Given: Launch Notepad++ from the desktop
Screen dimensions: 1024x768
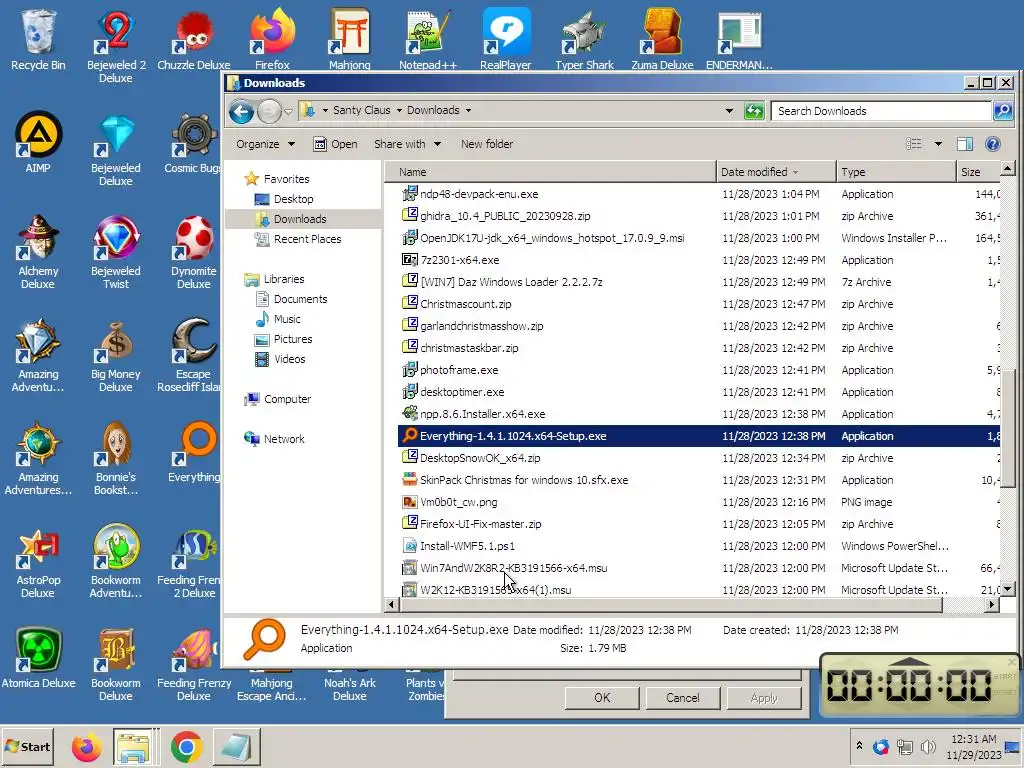Looking at the screenshot, I should click(428, 39).
